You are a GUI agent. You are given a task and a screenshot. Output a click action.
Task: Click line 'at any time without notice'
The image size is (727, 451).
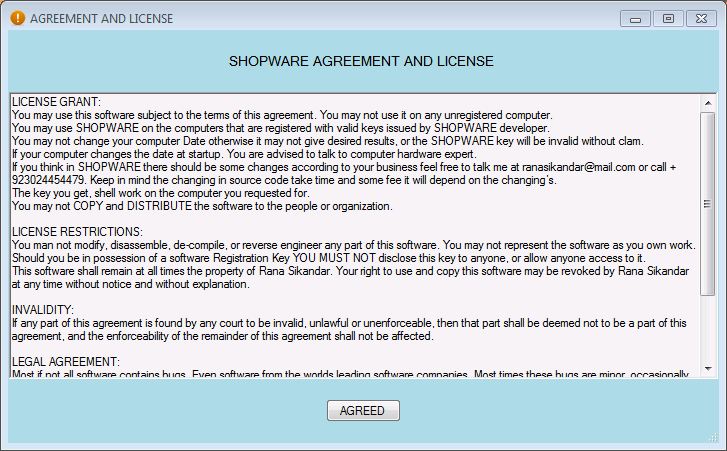click(130, 284)
